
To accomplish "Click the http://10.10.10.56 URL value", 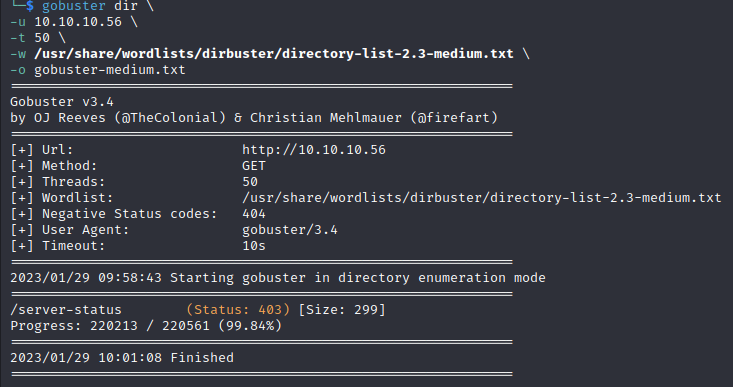I will click(x=314, y=150).
